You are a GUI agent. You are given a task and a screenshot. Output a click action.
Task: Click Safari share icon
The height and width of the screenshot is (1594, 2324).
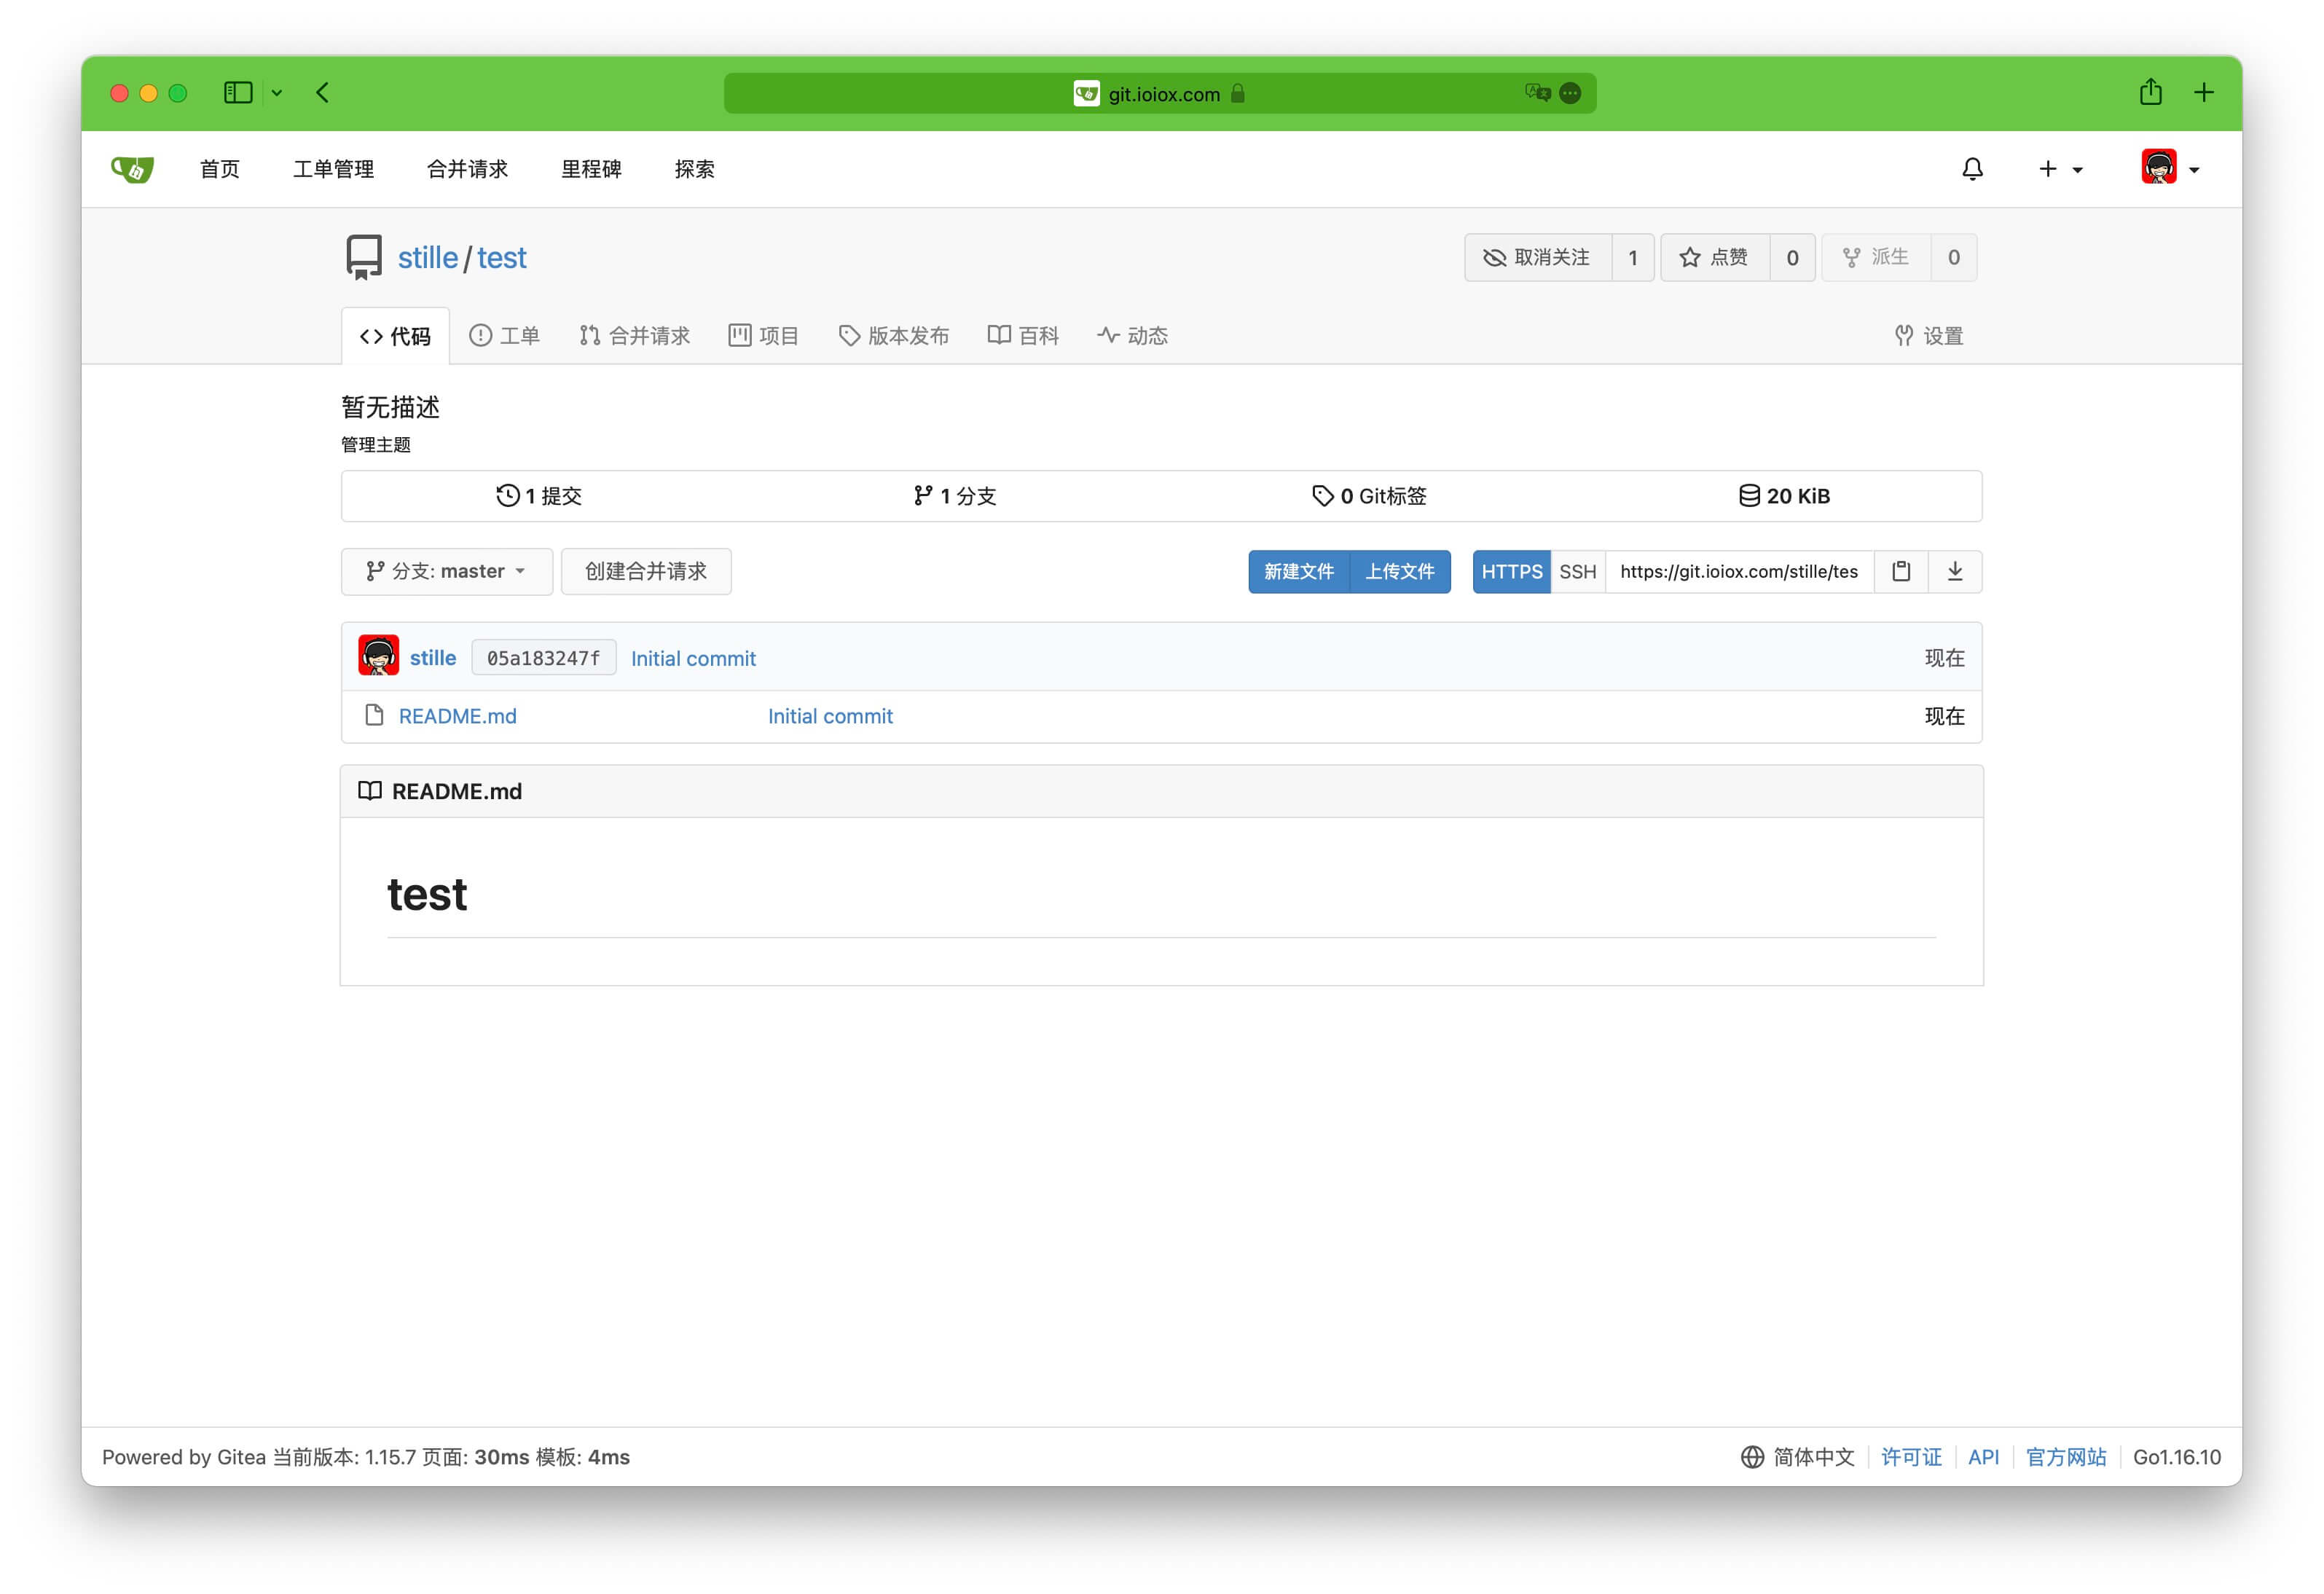tap(2150, 93)
